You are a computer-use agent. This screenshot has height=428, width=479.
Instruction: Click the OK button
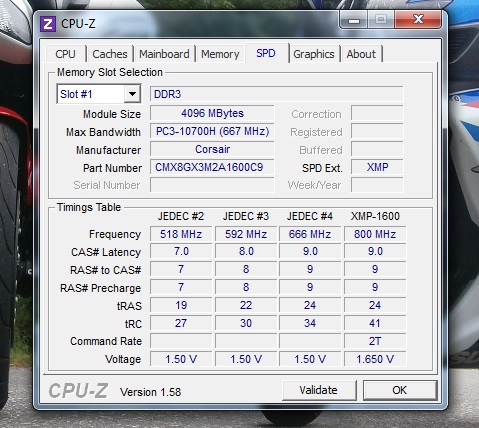(x=400, y=390)
